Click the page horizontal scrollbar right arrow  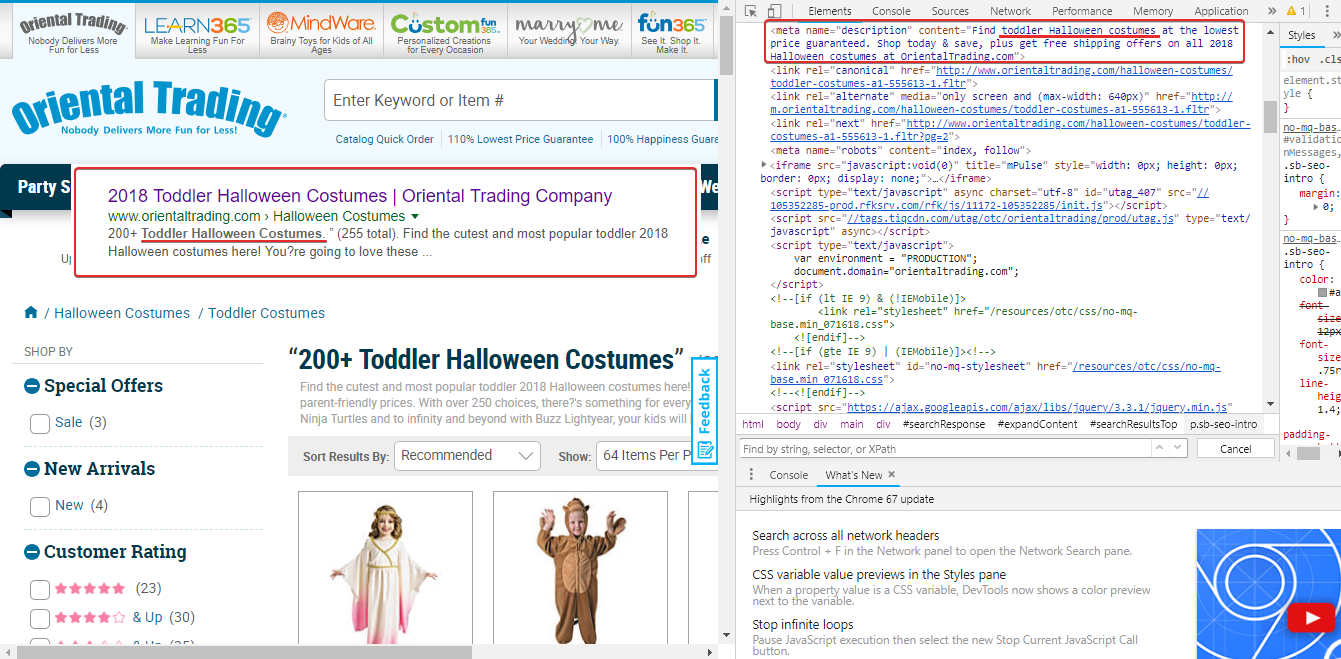710,652
